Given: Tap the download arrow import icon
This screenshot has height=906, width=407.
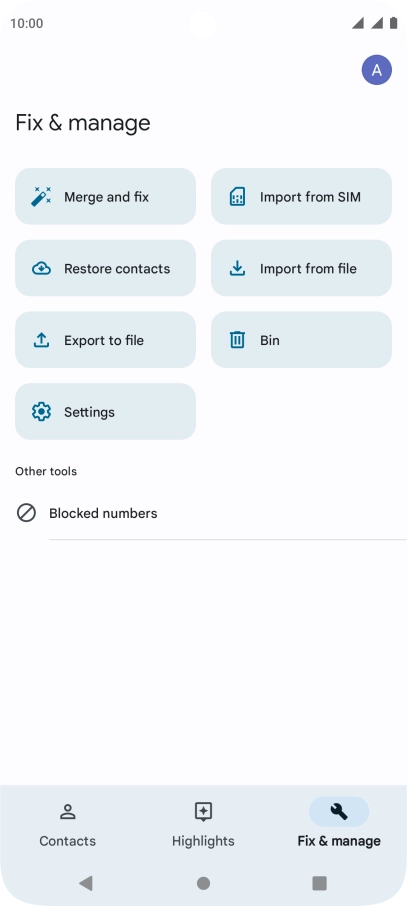Looking at the screenshot, I should (237, 268).
